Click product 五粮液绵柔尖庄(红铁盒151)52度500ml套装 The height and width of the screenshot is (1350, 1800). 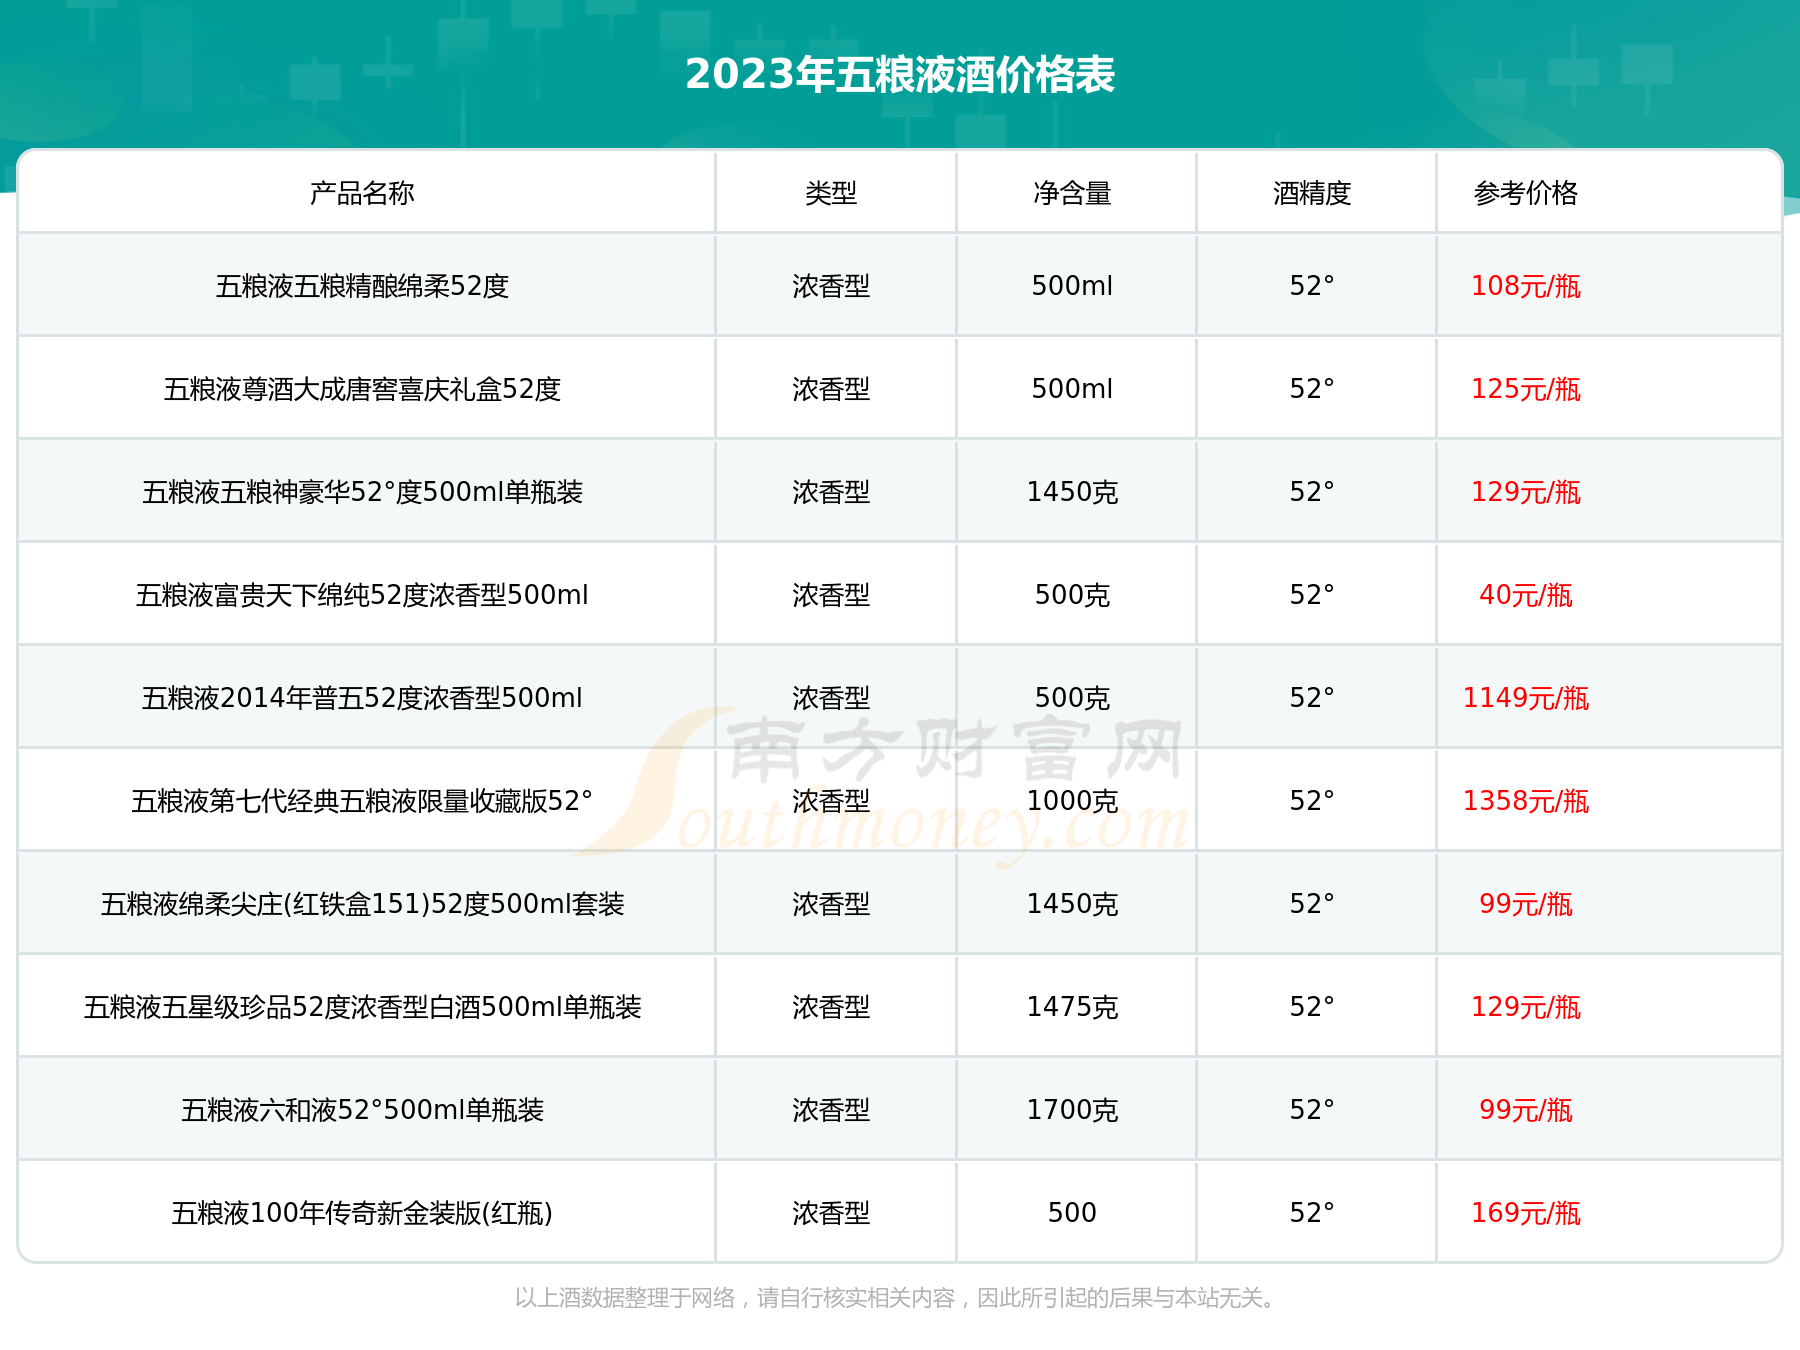(362, 904)
